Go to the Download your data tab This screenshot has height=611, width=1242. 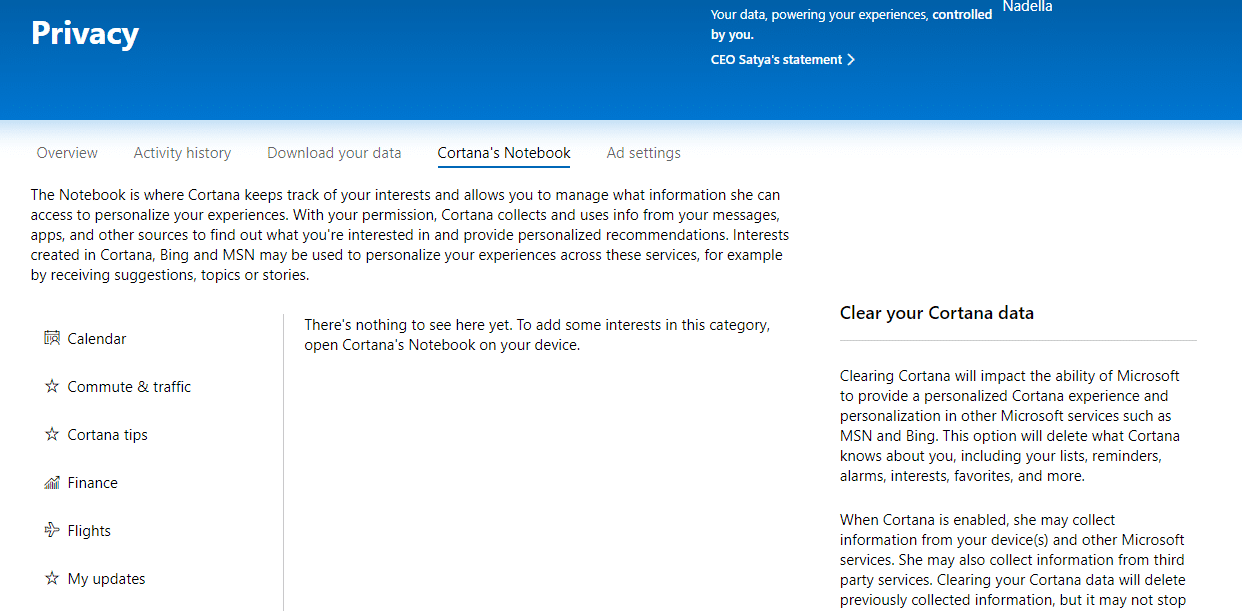pos(334,153)
